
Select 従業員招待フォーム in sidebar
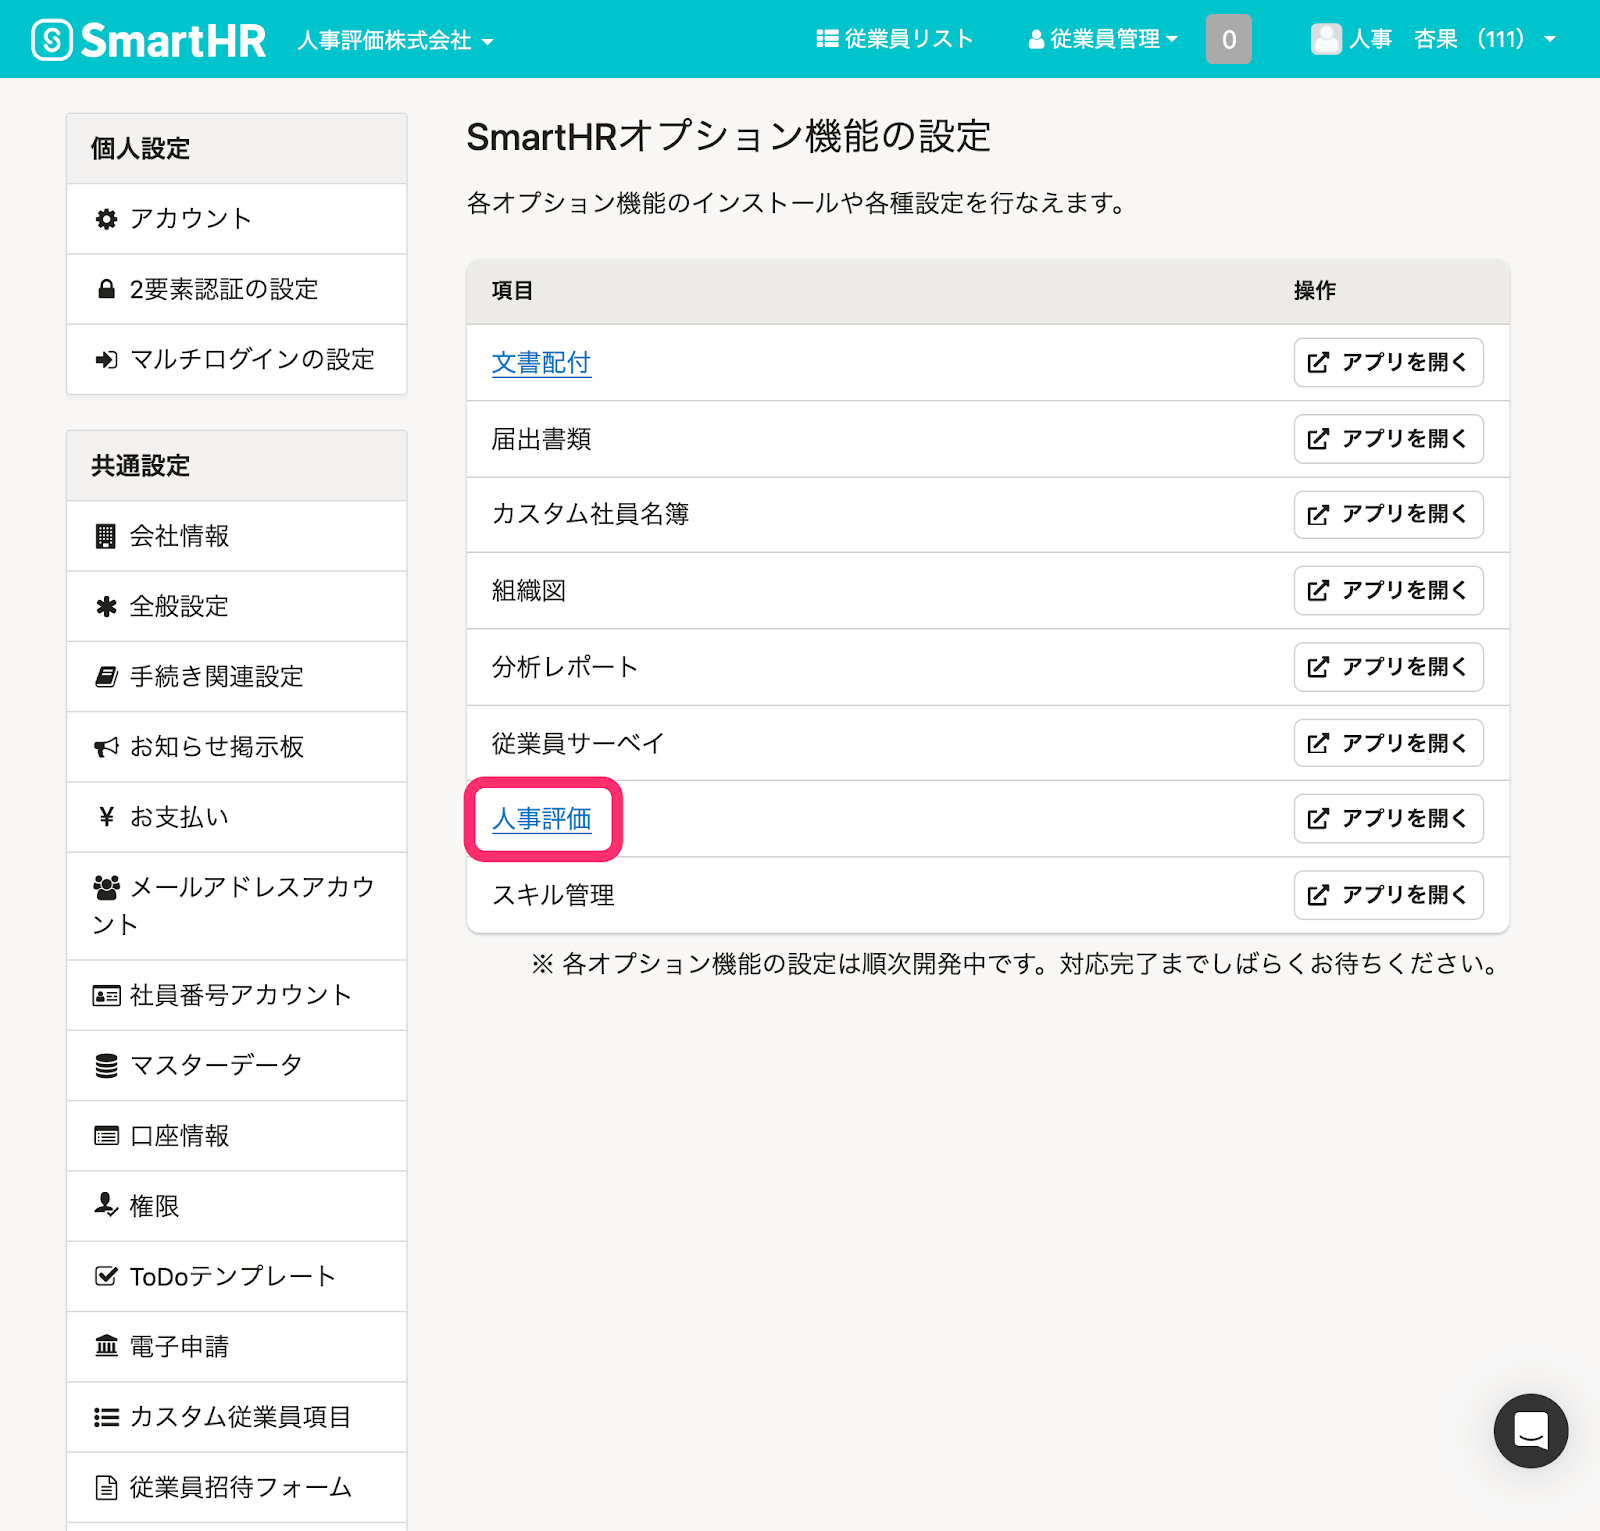[237, 1487]
